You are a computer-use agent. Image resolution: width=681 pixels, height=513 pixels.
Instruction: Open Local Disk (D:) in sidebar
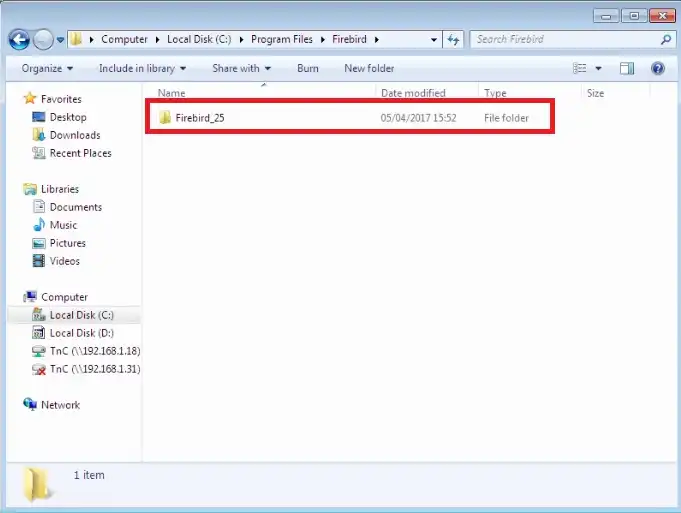coord(82,333)
